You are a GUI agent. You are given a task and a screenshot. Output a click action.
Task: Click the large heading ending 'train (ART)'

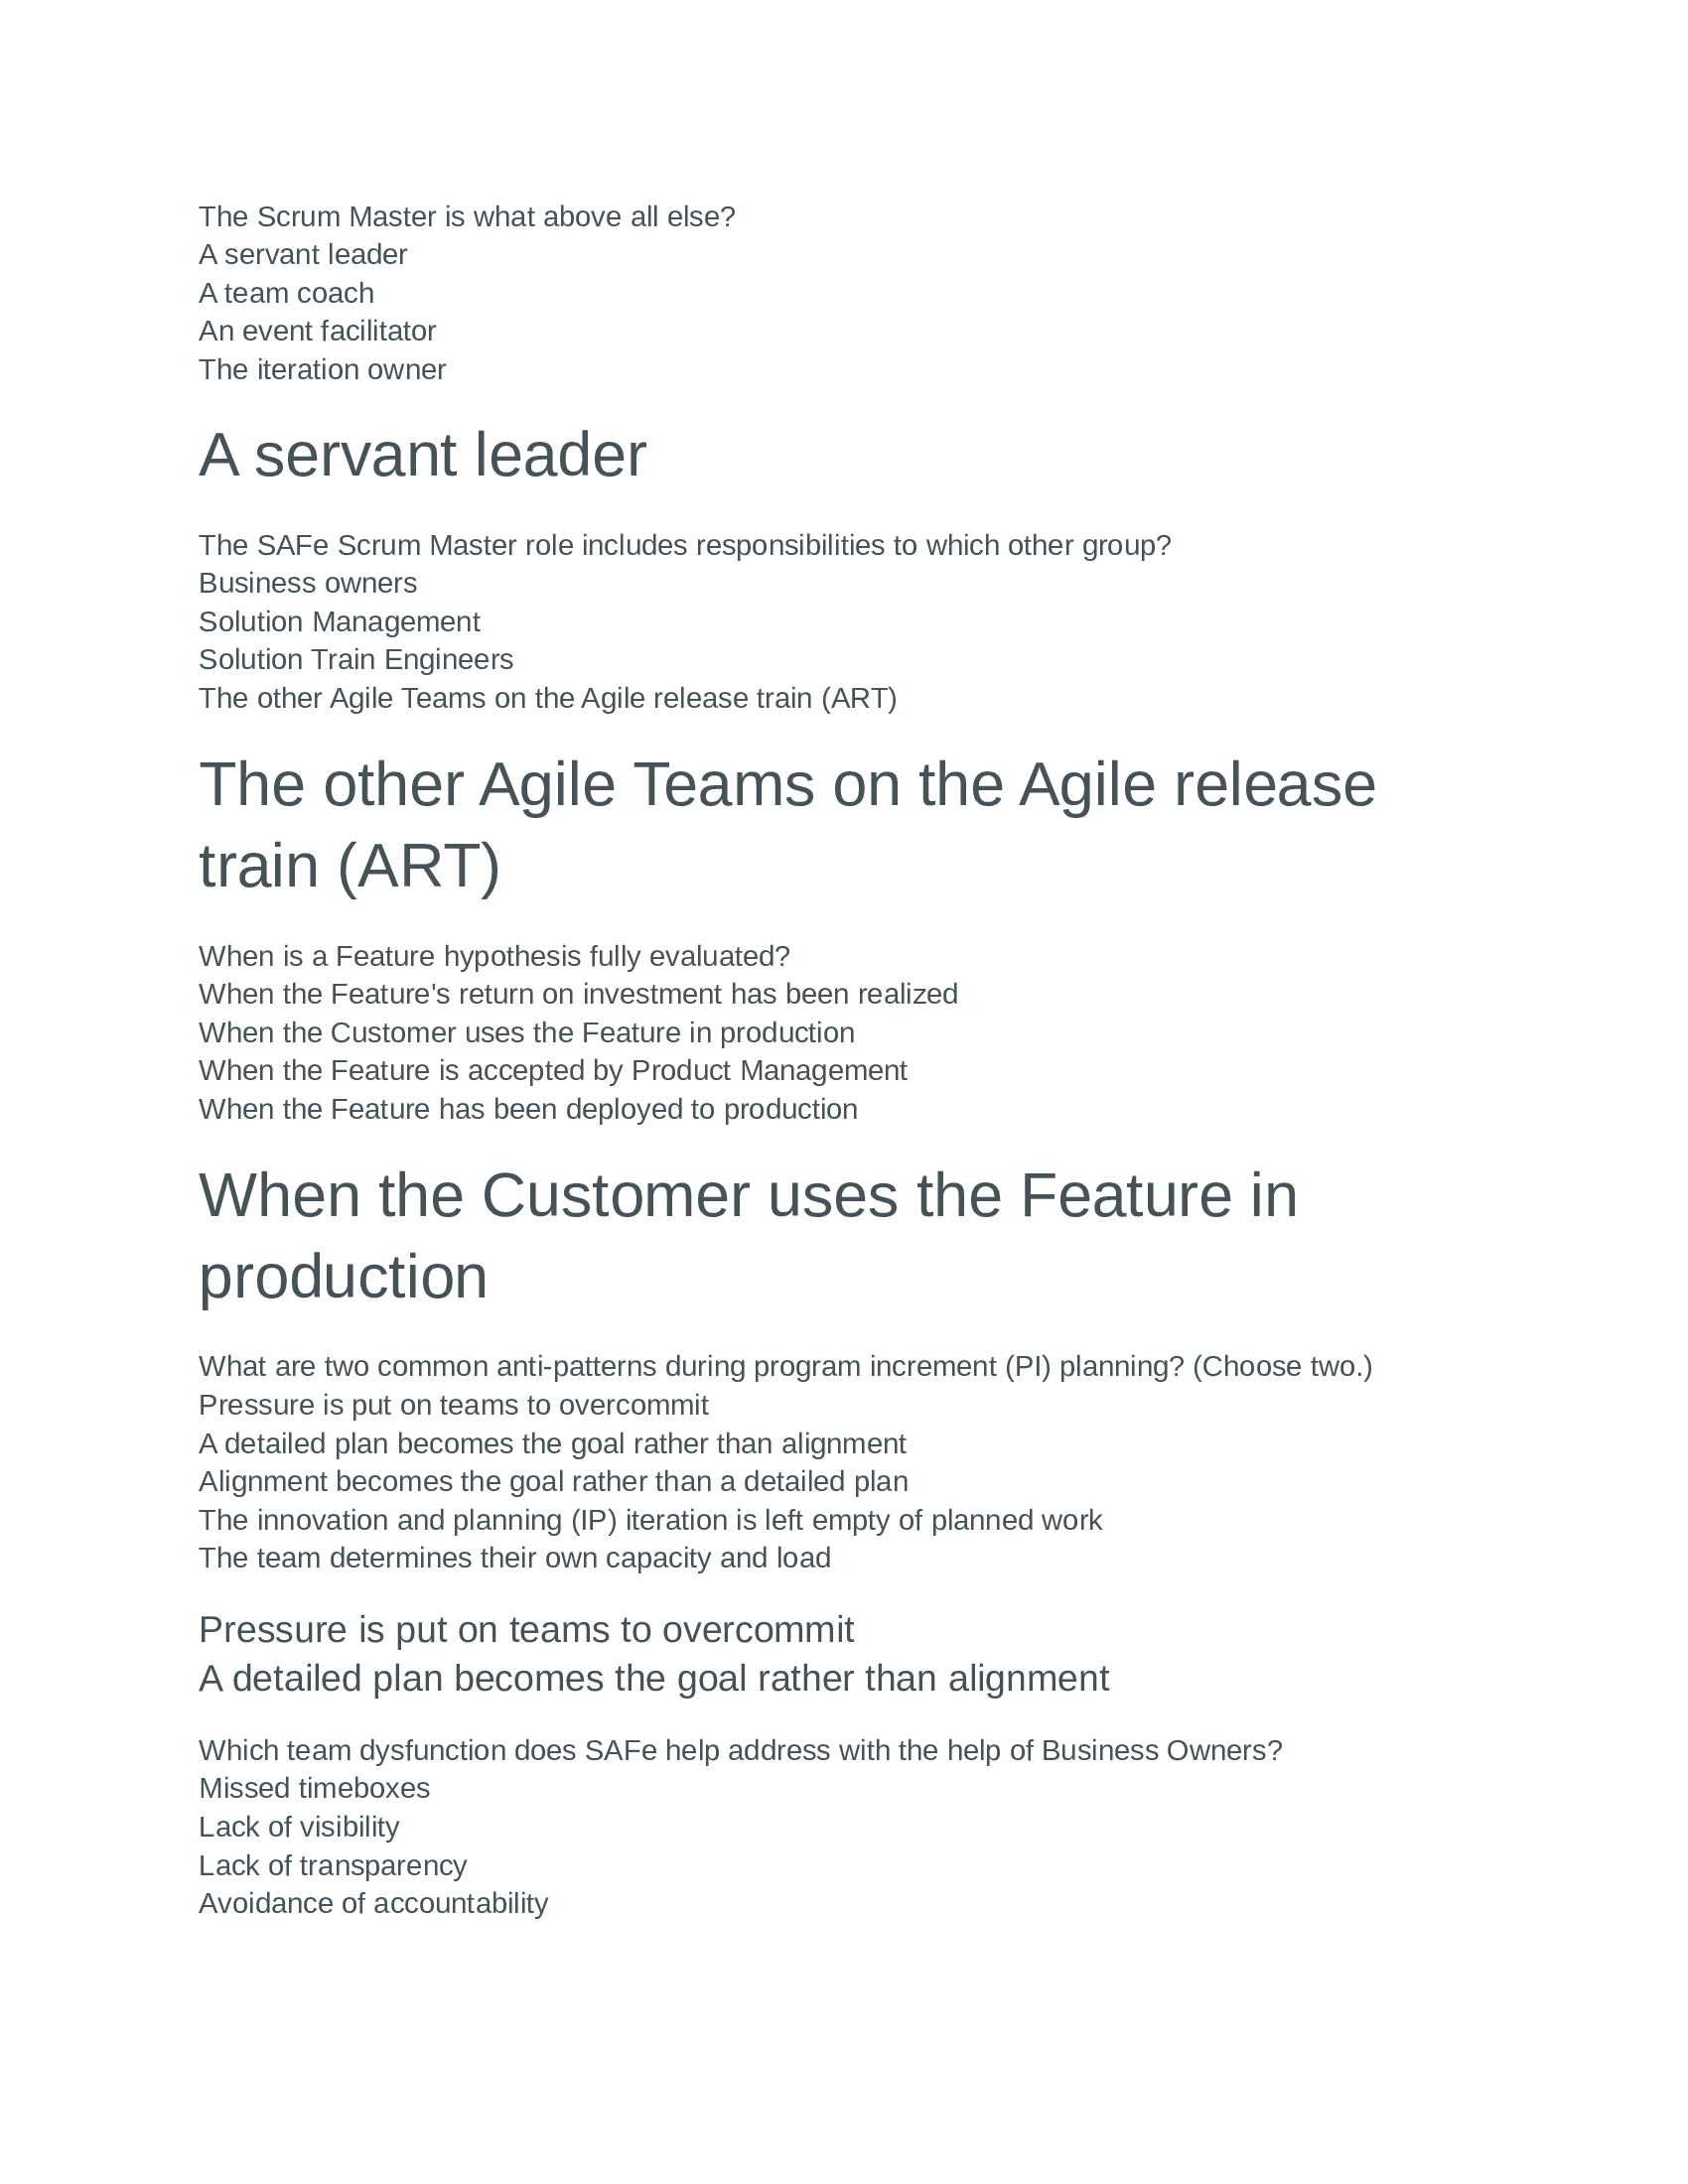[349, 866]
